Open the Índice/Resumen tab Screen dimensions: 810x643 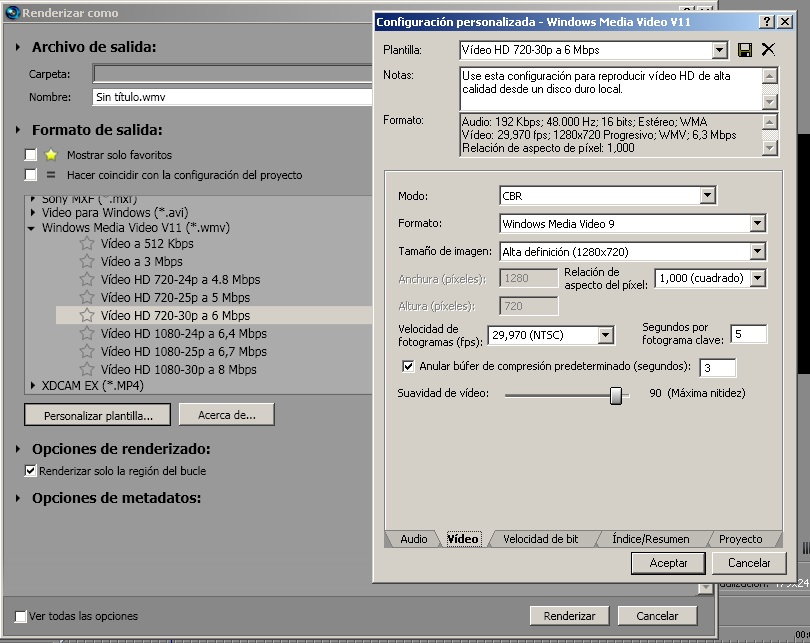pos(651,539)
